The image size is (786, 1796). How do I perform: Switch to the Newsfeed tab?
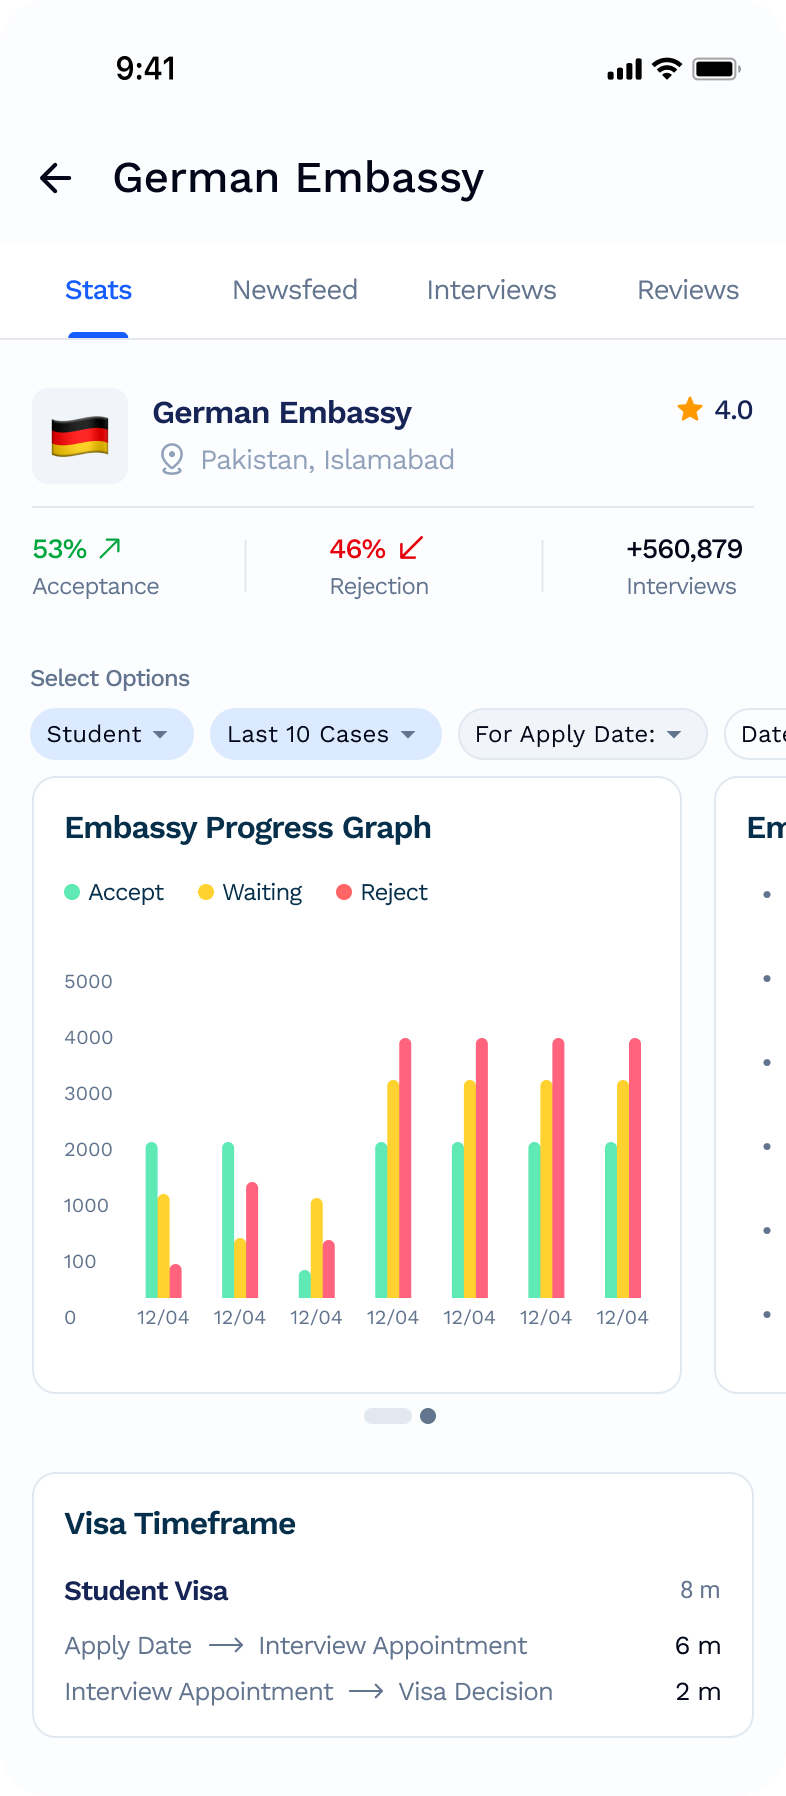pos(295,290)
